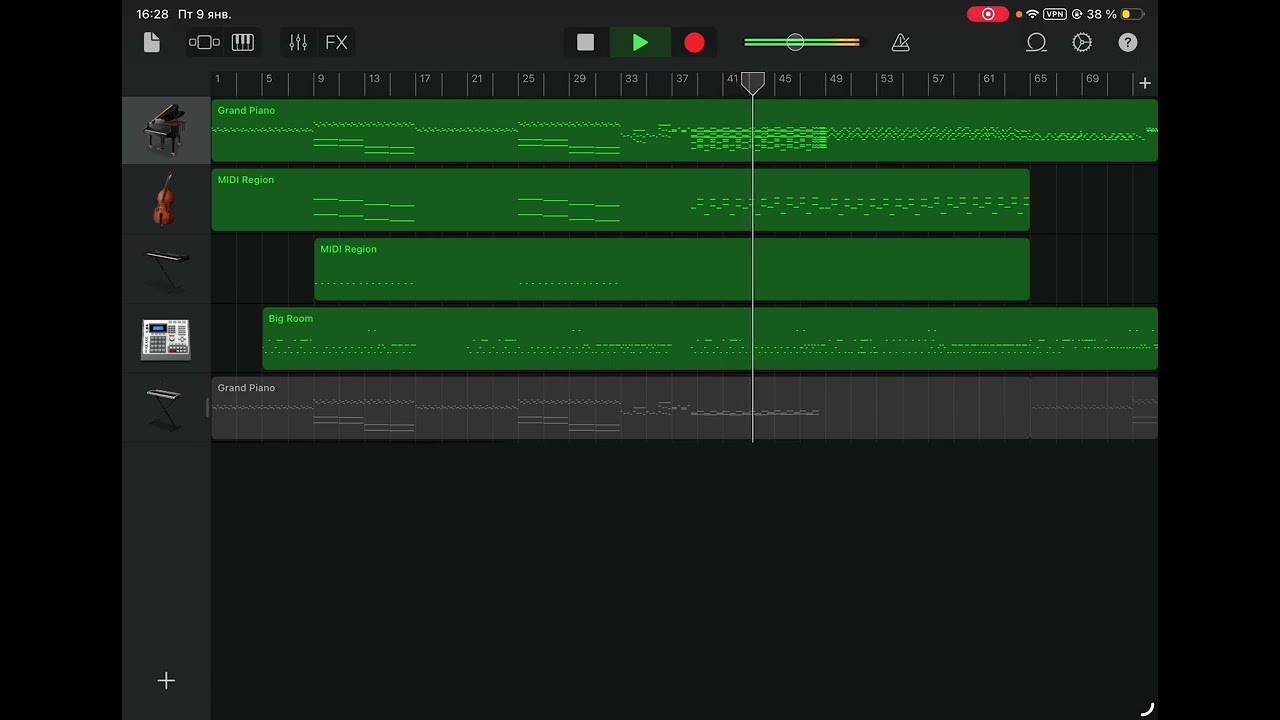Screen dimensions: 1280x720
Task: Click bar 41 on the ruler
Action: (x=732, y=79)
